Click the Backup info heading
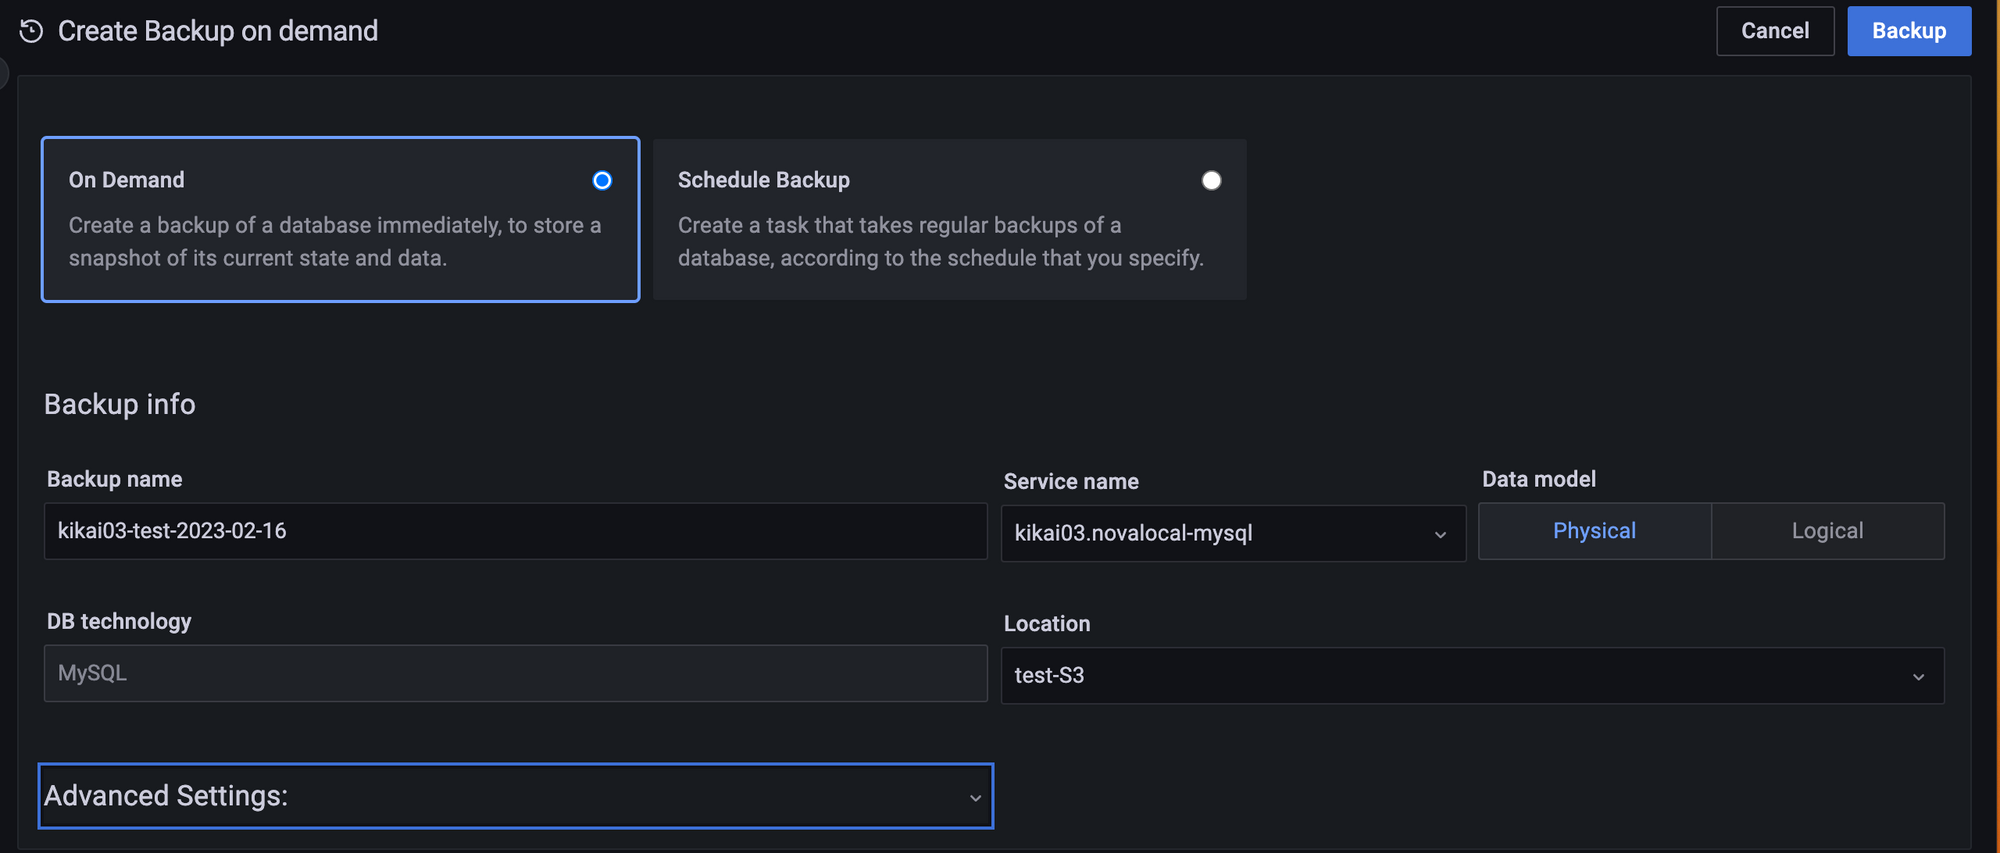This screenshot has height=853, width=2000. click(120, 404)
